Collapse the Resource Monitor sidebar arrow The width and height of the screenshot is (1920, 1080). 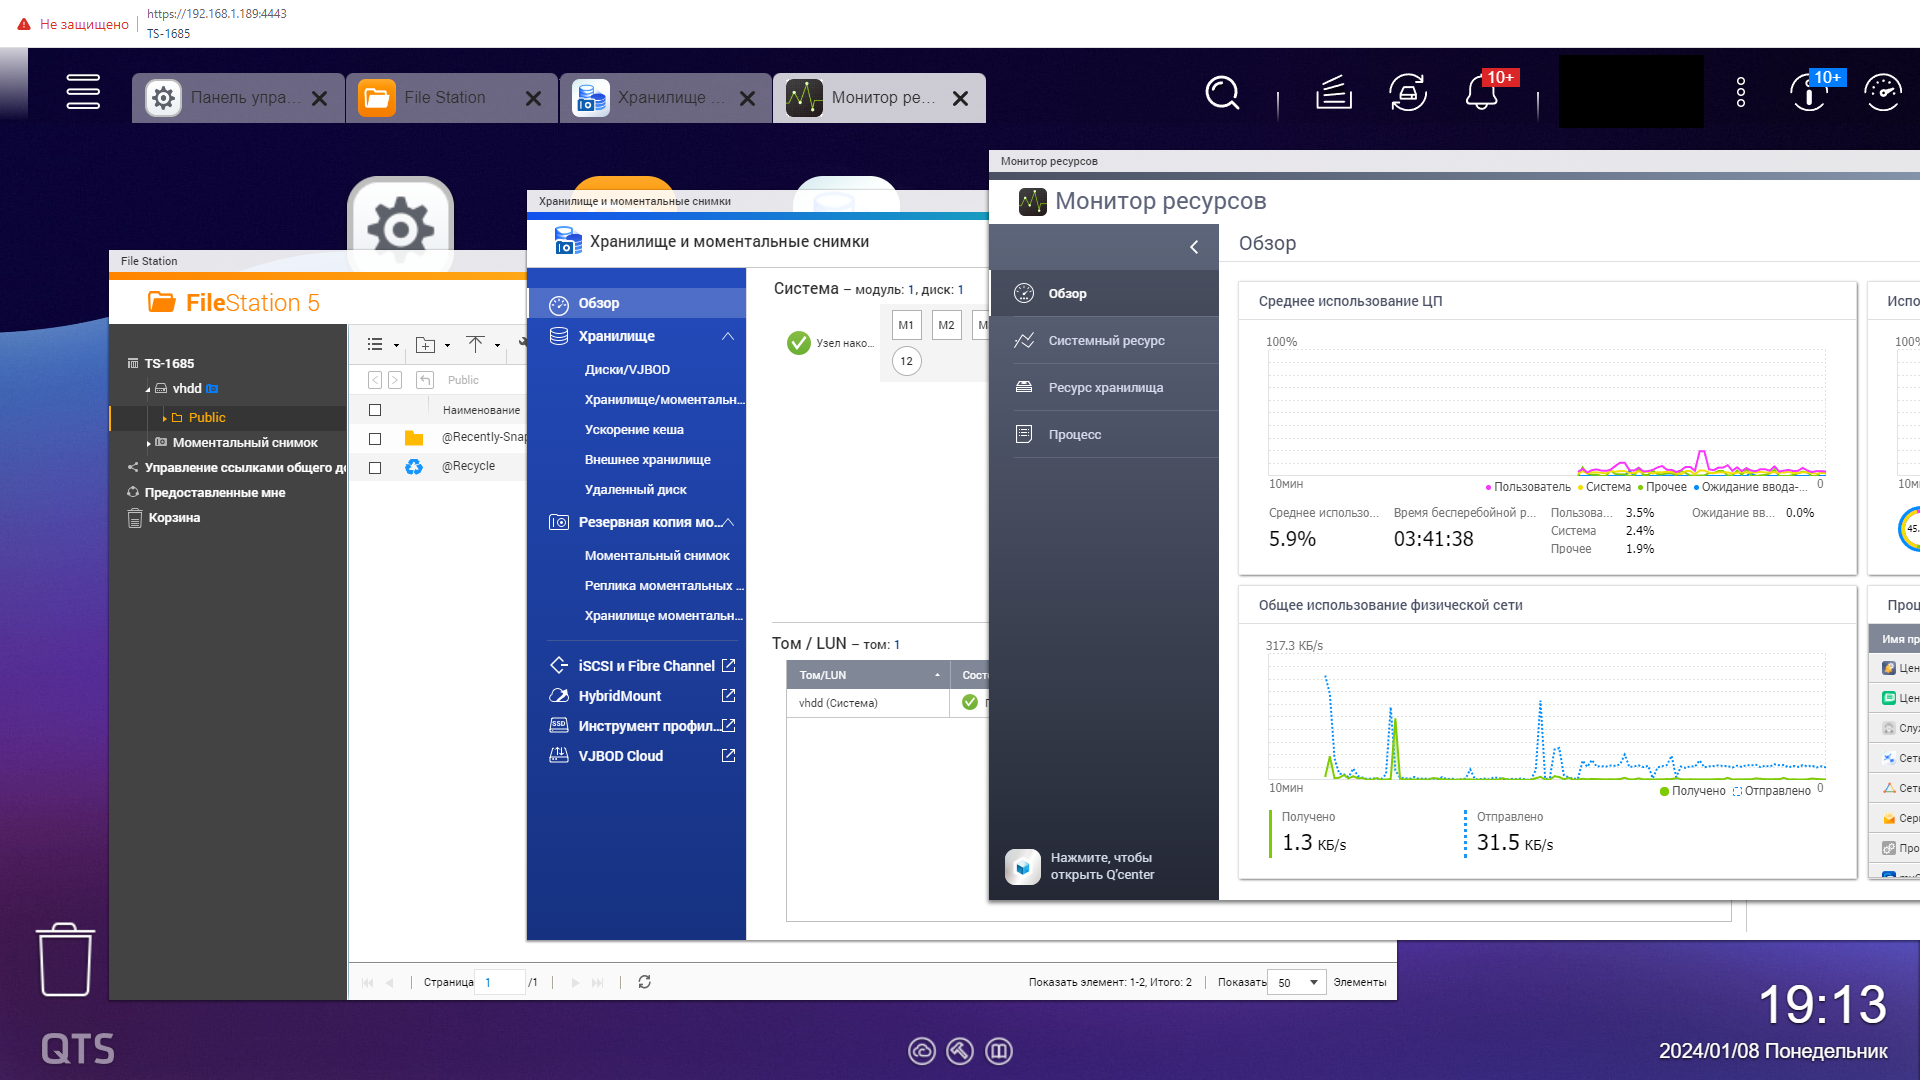pyautogui.click(x=1194, y=247)
